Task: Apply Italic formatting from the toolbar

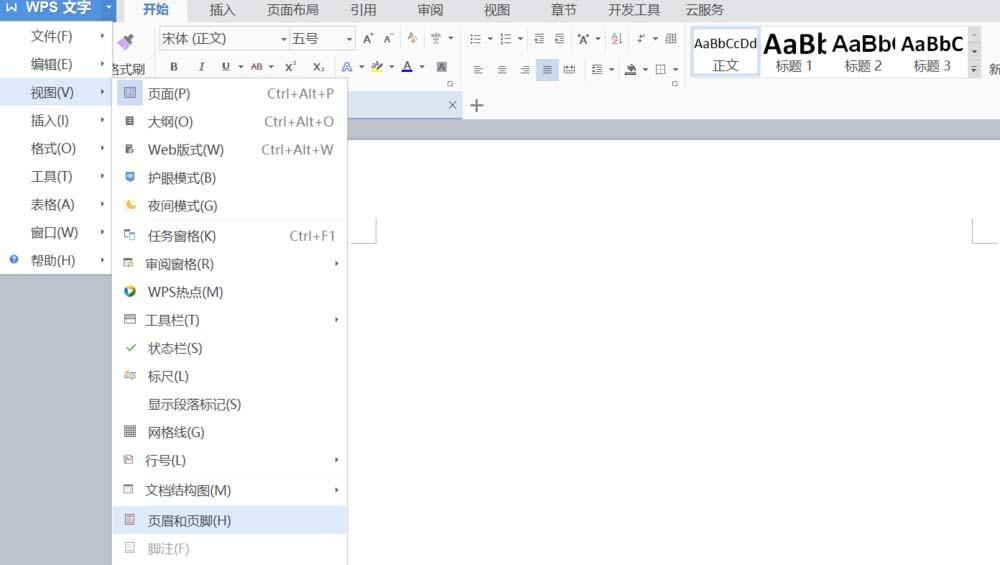Action: coord(201,67)
